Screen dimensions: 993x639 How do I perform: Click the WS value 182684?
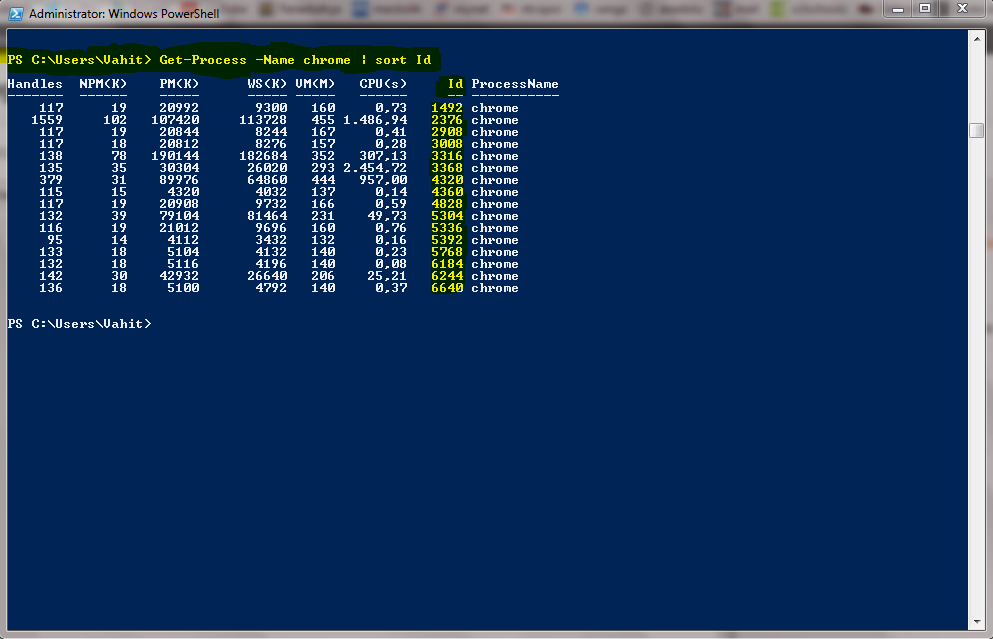click(x=263, y=156)
